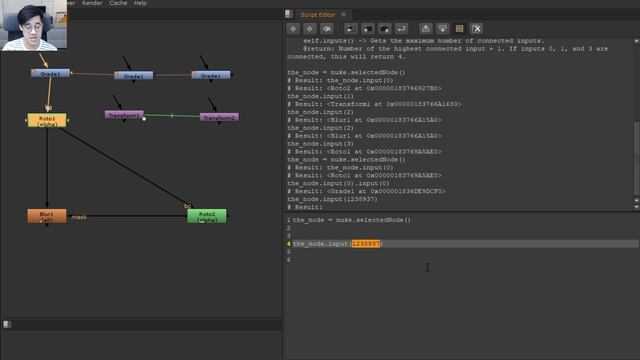Viewport: 640px width, 360px height.
Task: Select the Grade1 node above Transform2
Action: coord(211,75)
